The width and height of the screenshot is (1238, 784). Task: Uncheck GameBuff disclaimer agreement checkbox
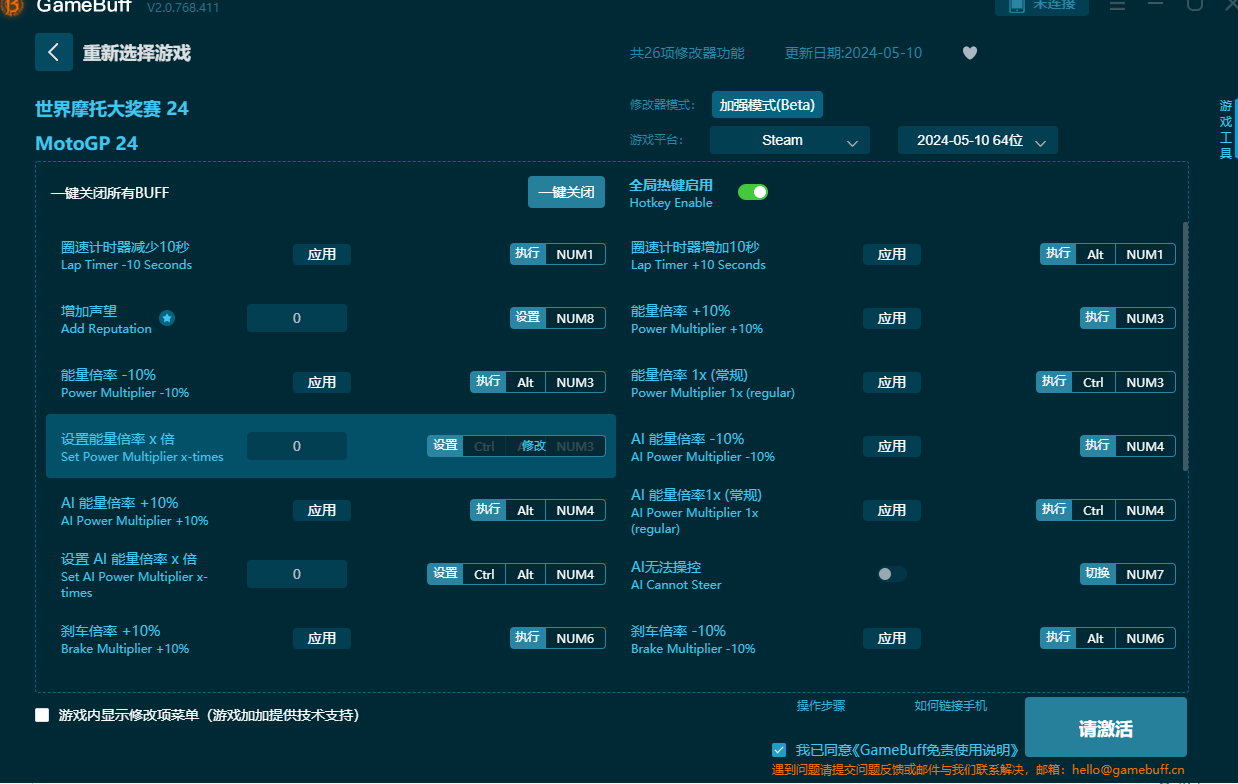coord(779,750)
